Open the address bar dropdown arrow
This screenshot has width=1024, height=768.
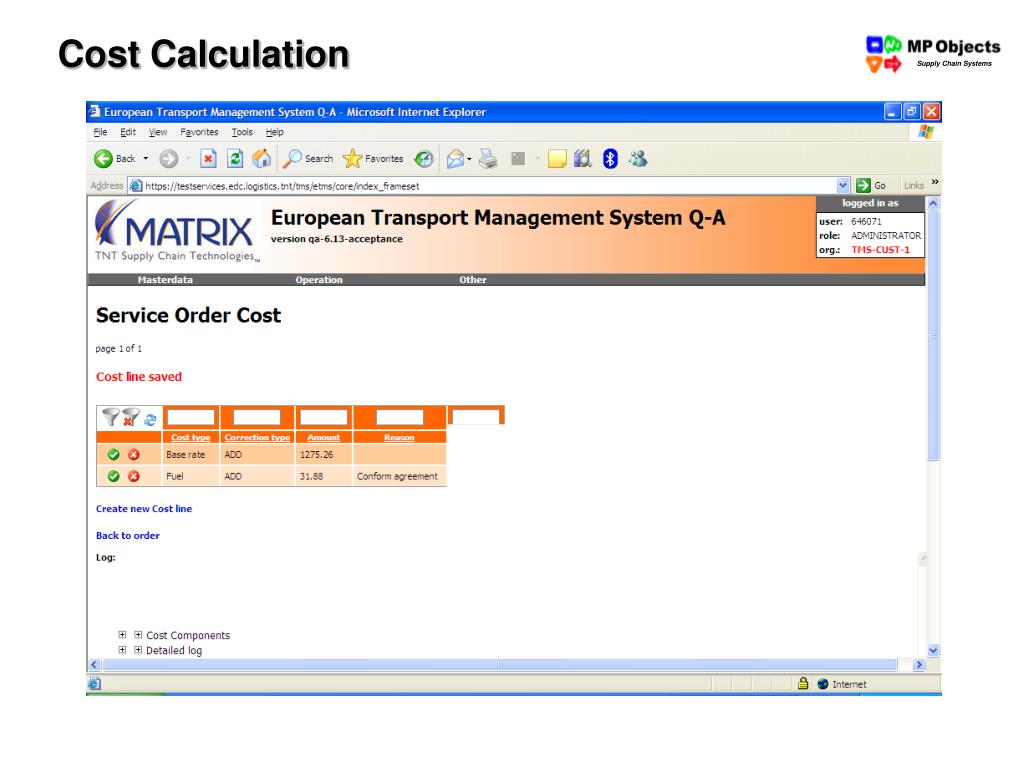point(843,185)
